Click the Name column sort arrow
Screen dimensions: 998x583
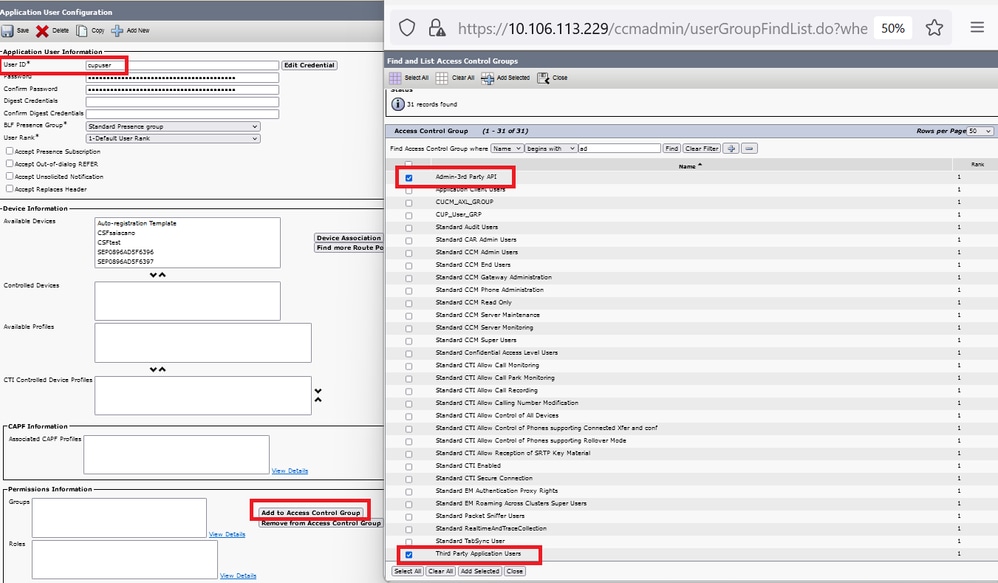pyautogui.click(x=700, y=165)
